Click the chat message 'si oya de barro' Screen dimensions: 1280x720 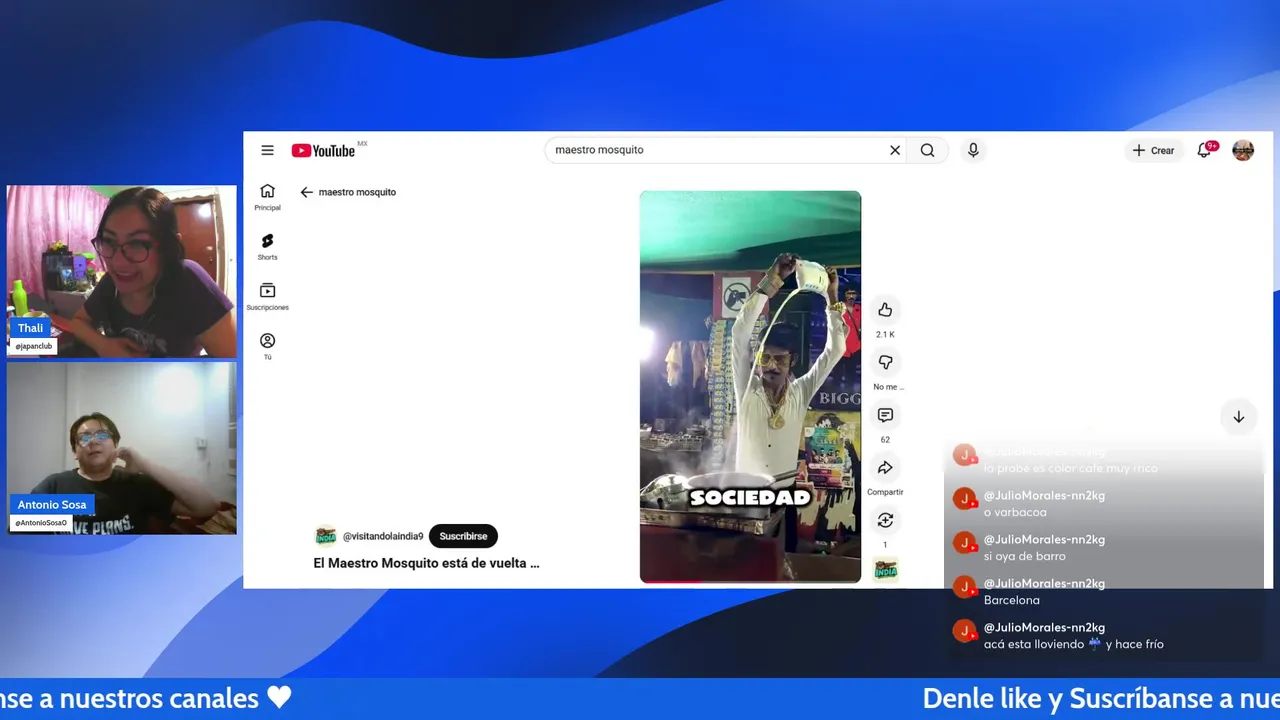click(1025, 556)
